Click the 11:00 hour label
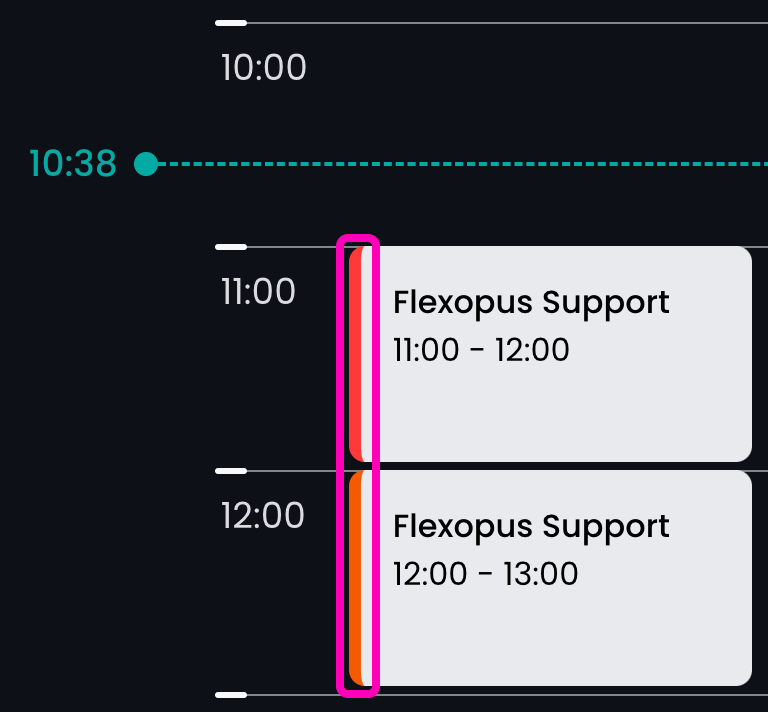The image size is (768, 712). click(258, 292)
